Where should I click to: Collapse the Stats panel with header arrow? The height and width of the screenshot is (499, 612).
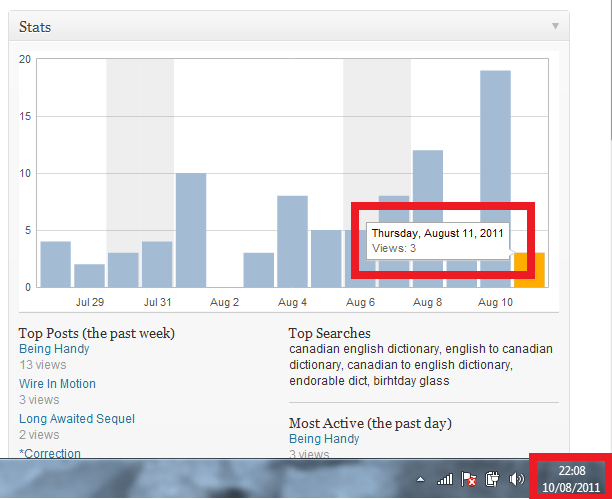click(554, 26)
